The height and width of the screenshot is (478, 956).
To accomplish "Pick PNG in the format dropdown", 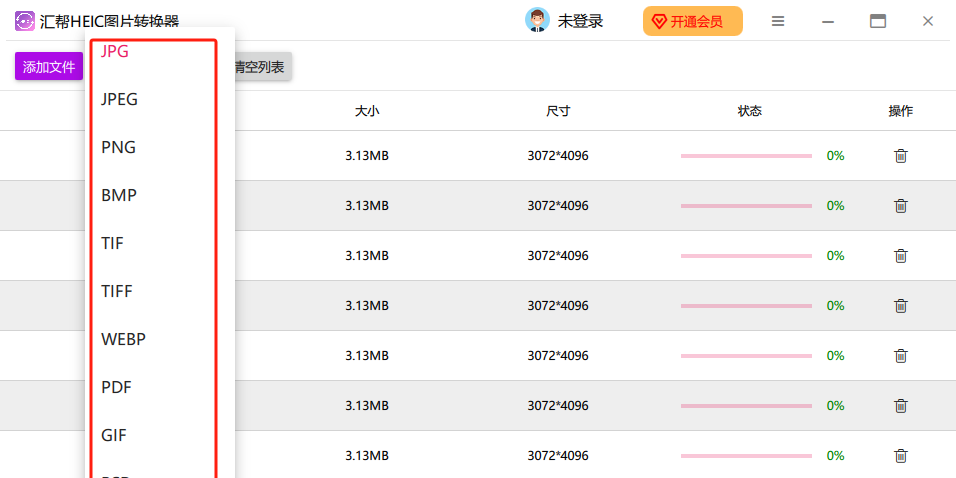I will (118, 147).
